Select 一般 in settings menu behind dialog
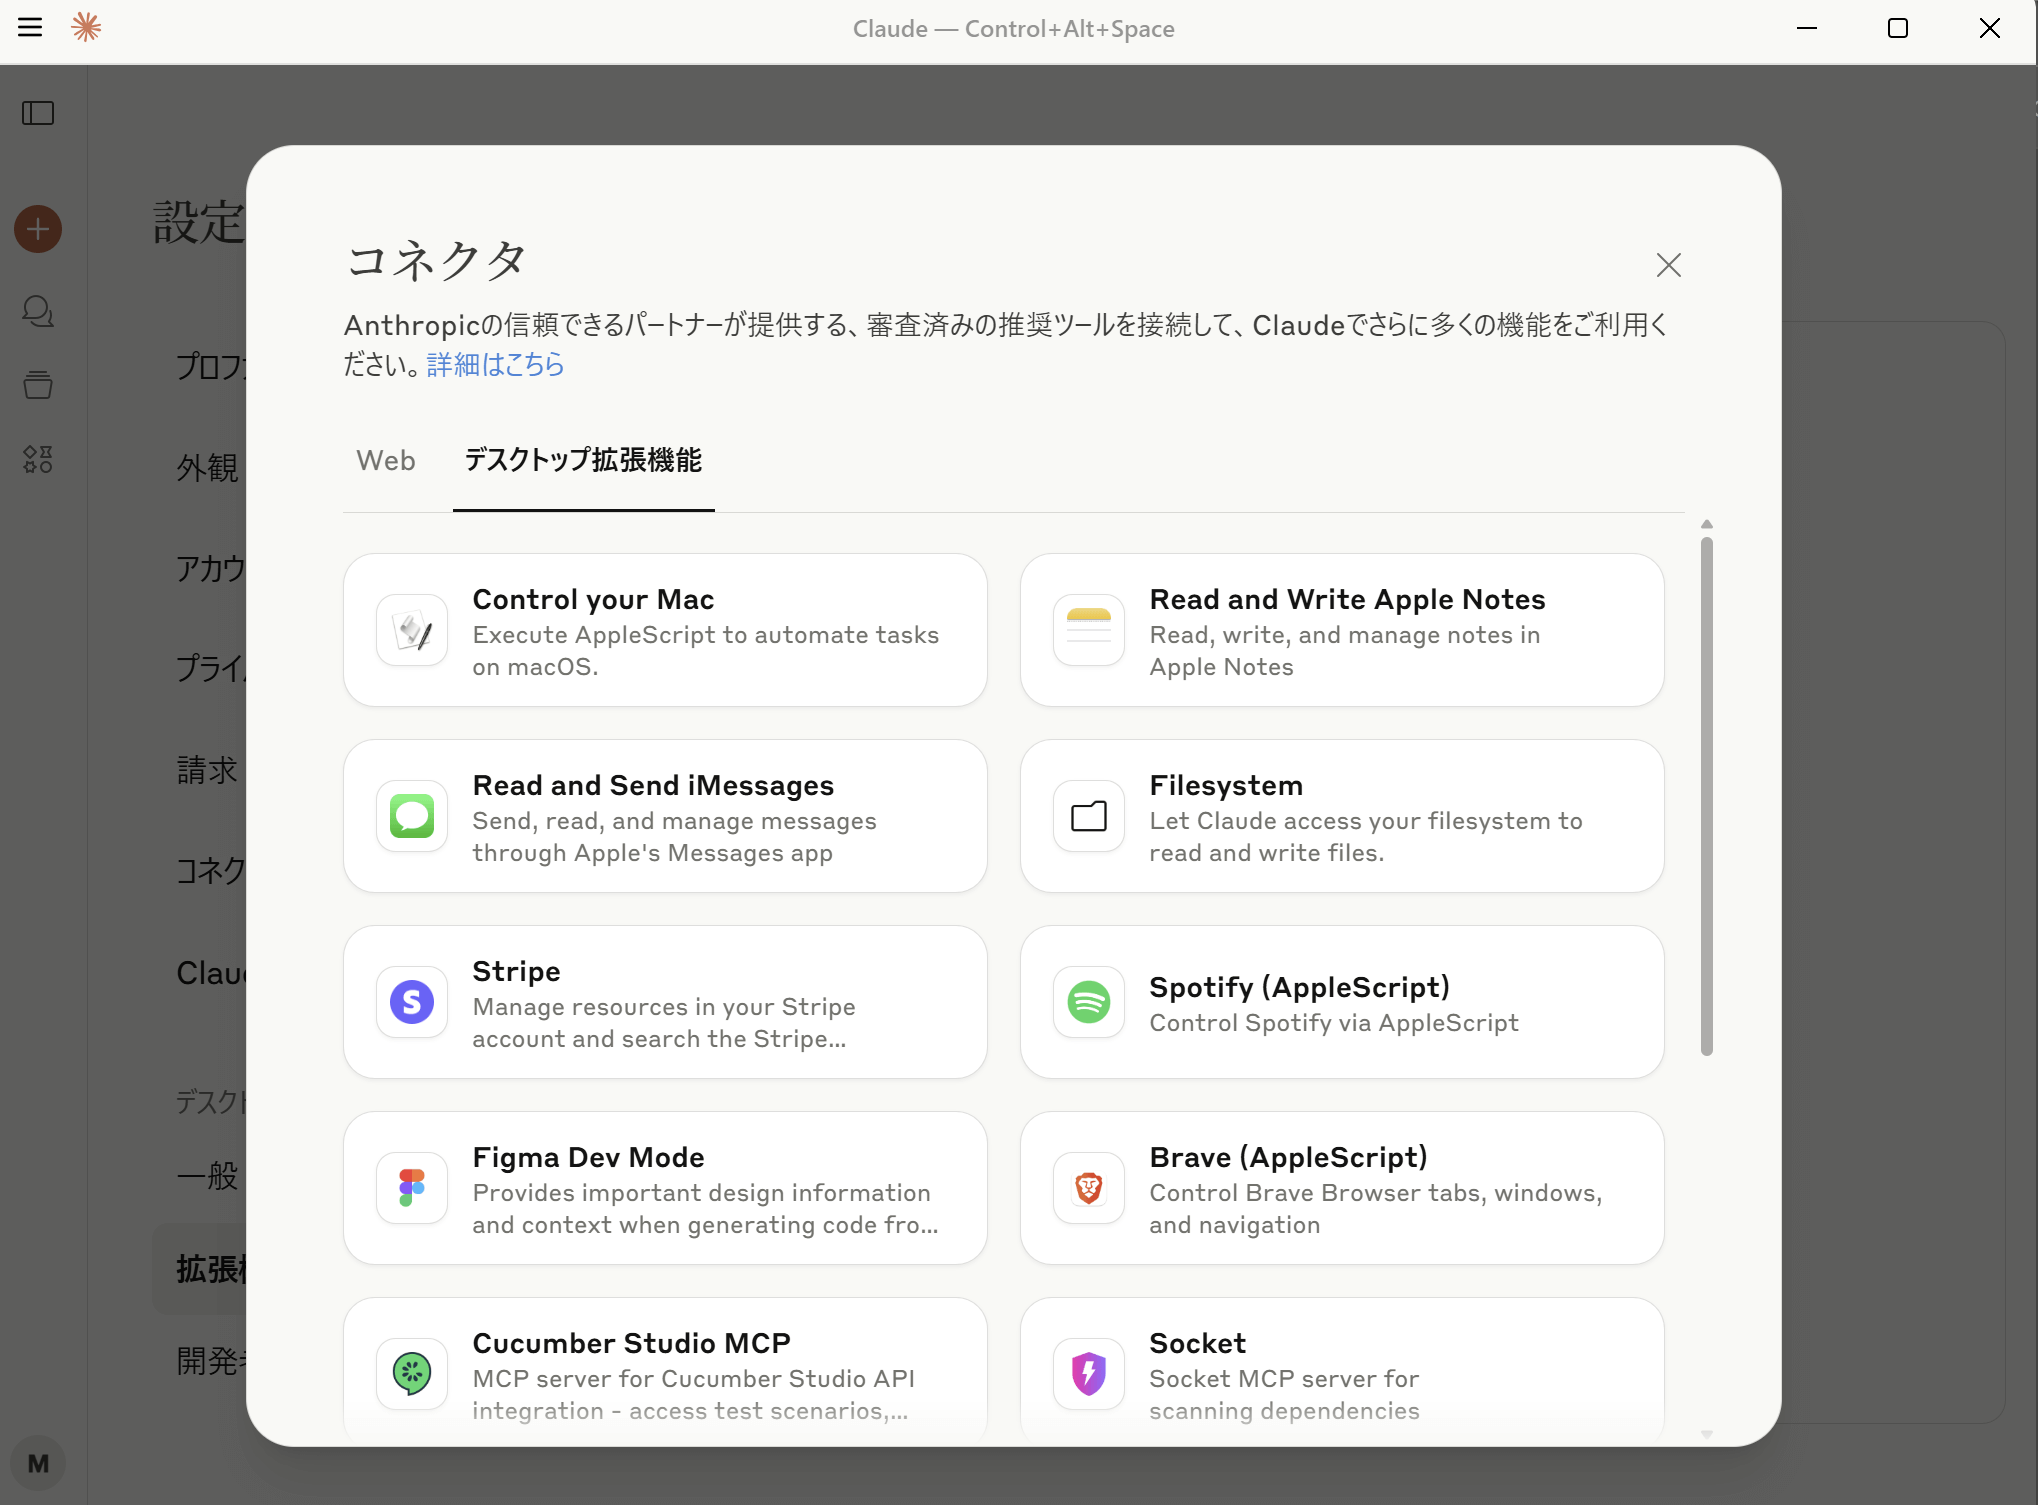This screenshot has height=1505, width=2038. point(207,1175)
